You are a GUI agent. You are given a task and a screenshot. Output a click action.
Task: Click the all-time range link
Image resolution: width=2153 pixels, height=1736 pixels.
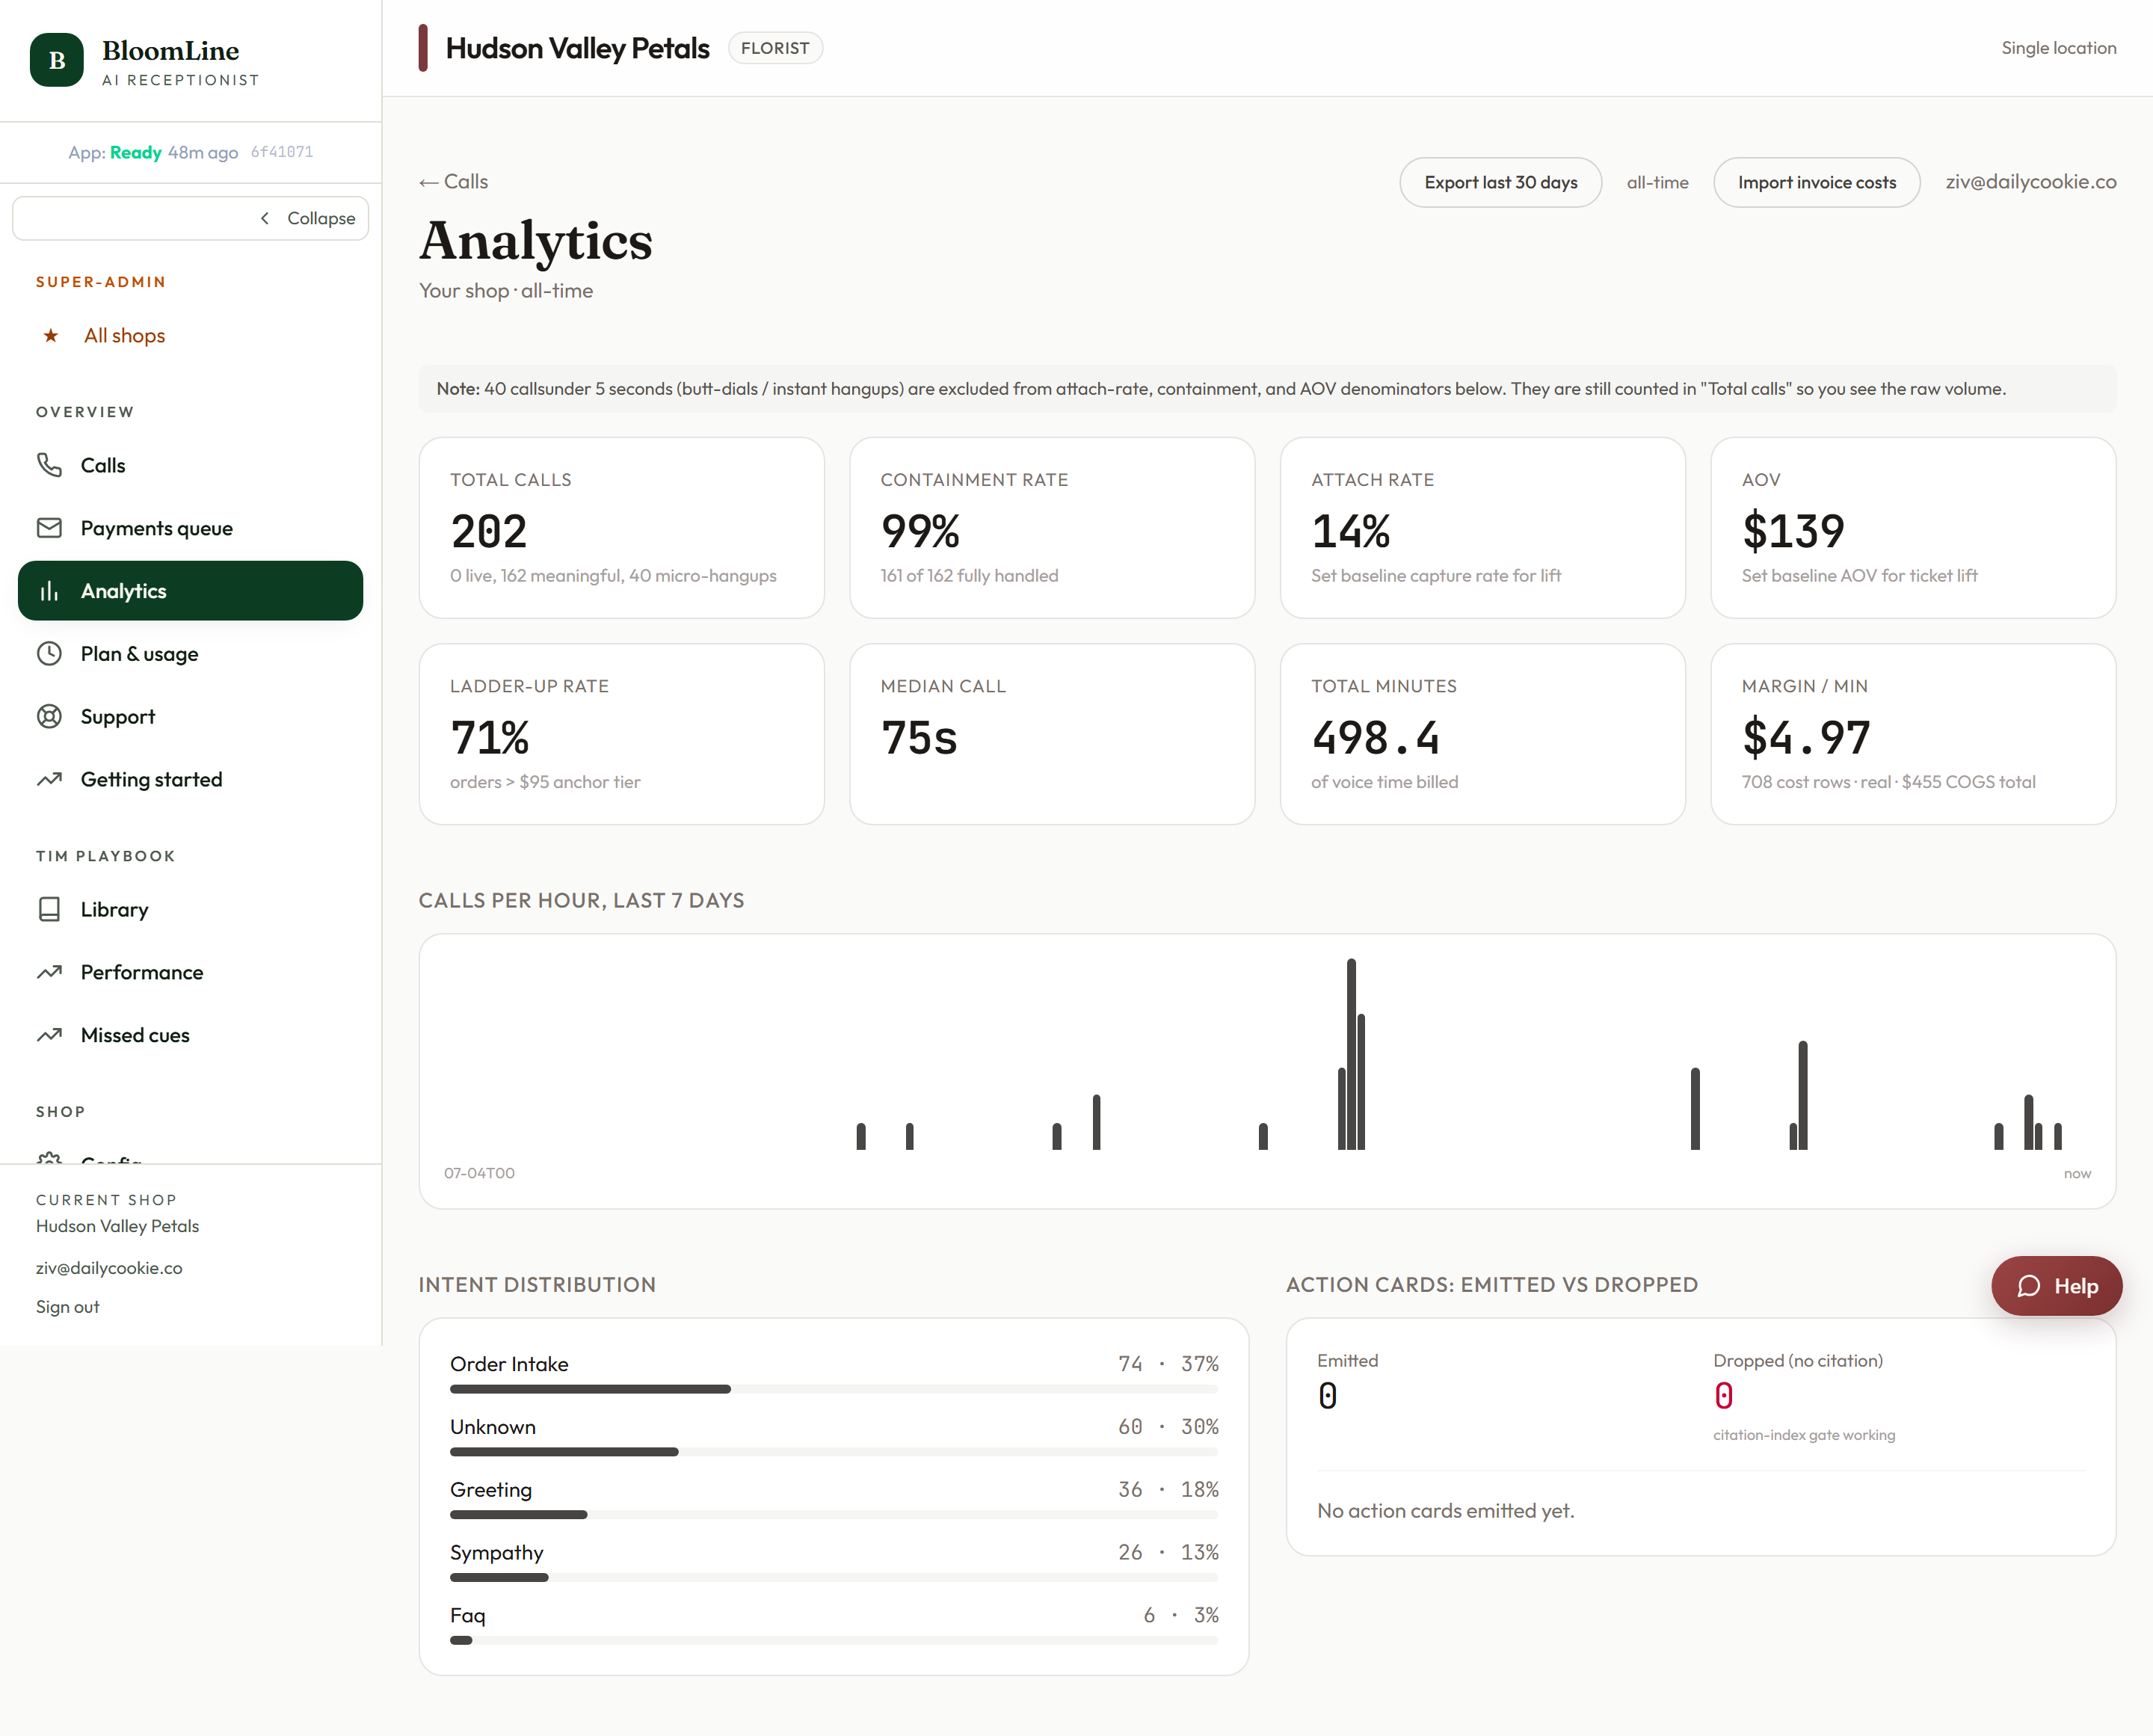[1657, 182]
